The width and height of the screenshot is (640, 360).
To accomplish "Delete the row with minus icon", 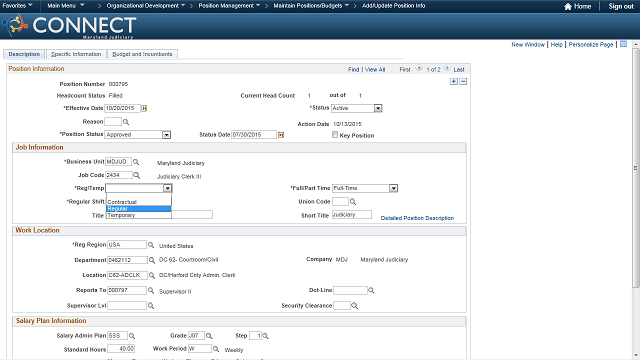I will [463, 82].
